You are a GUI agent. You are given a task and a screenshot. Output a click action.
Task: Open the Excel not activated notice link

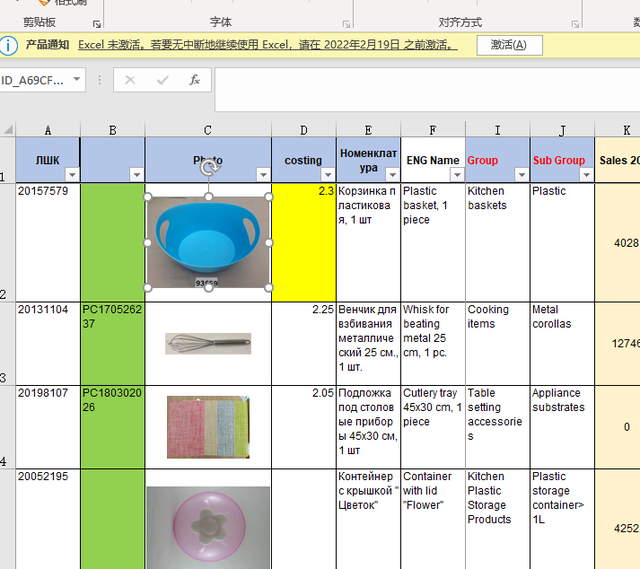tap(268, 45)
